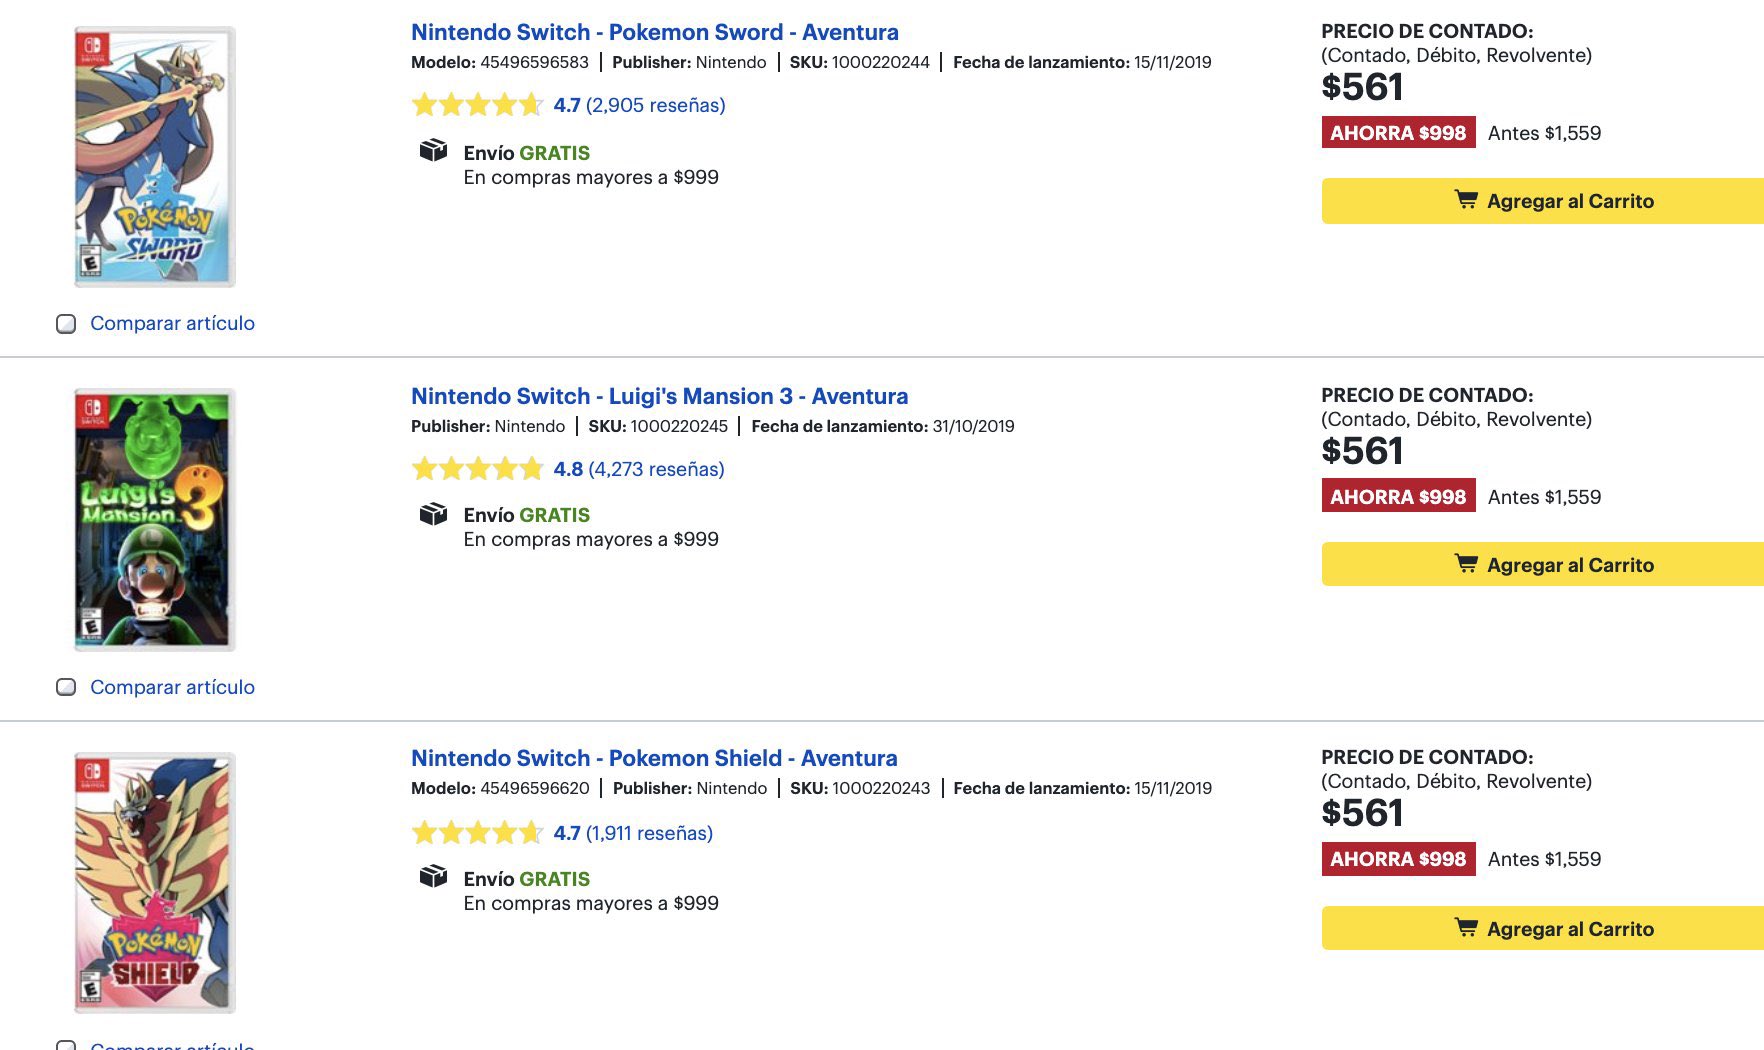
Task: View the 4,273 reviews for Luigi's Mansion 3
Action: [656, 469]
